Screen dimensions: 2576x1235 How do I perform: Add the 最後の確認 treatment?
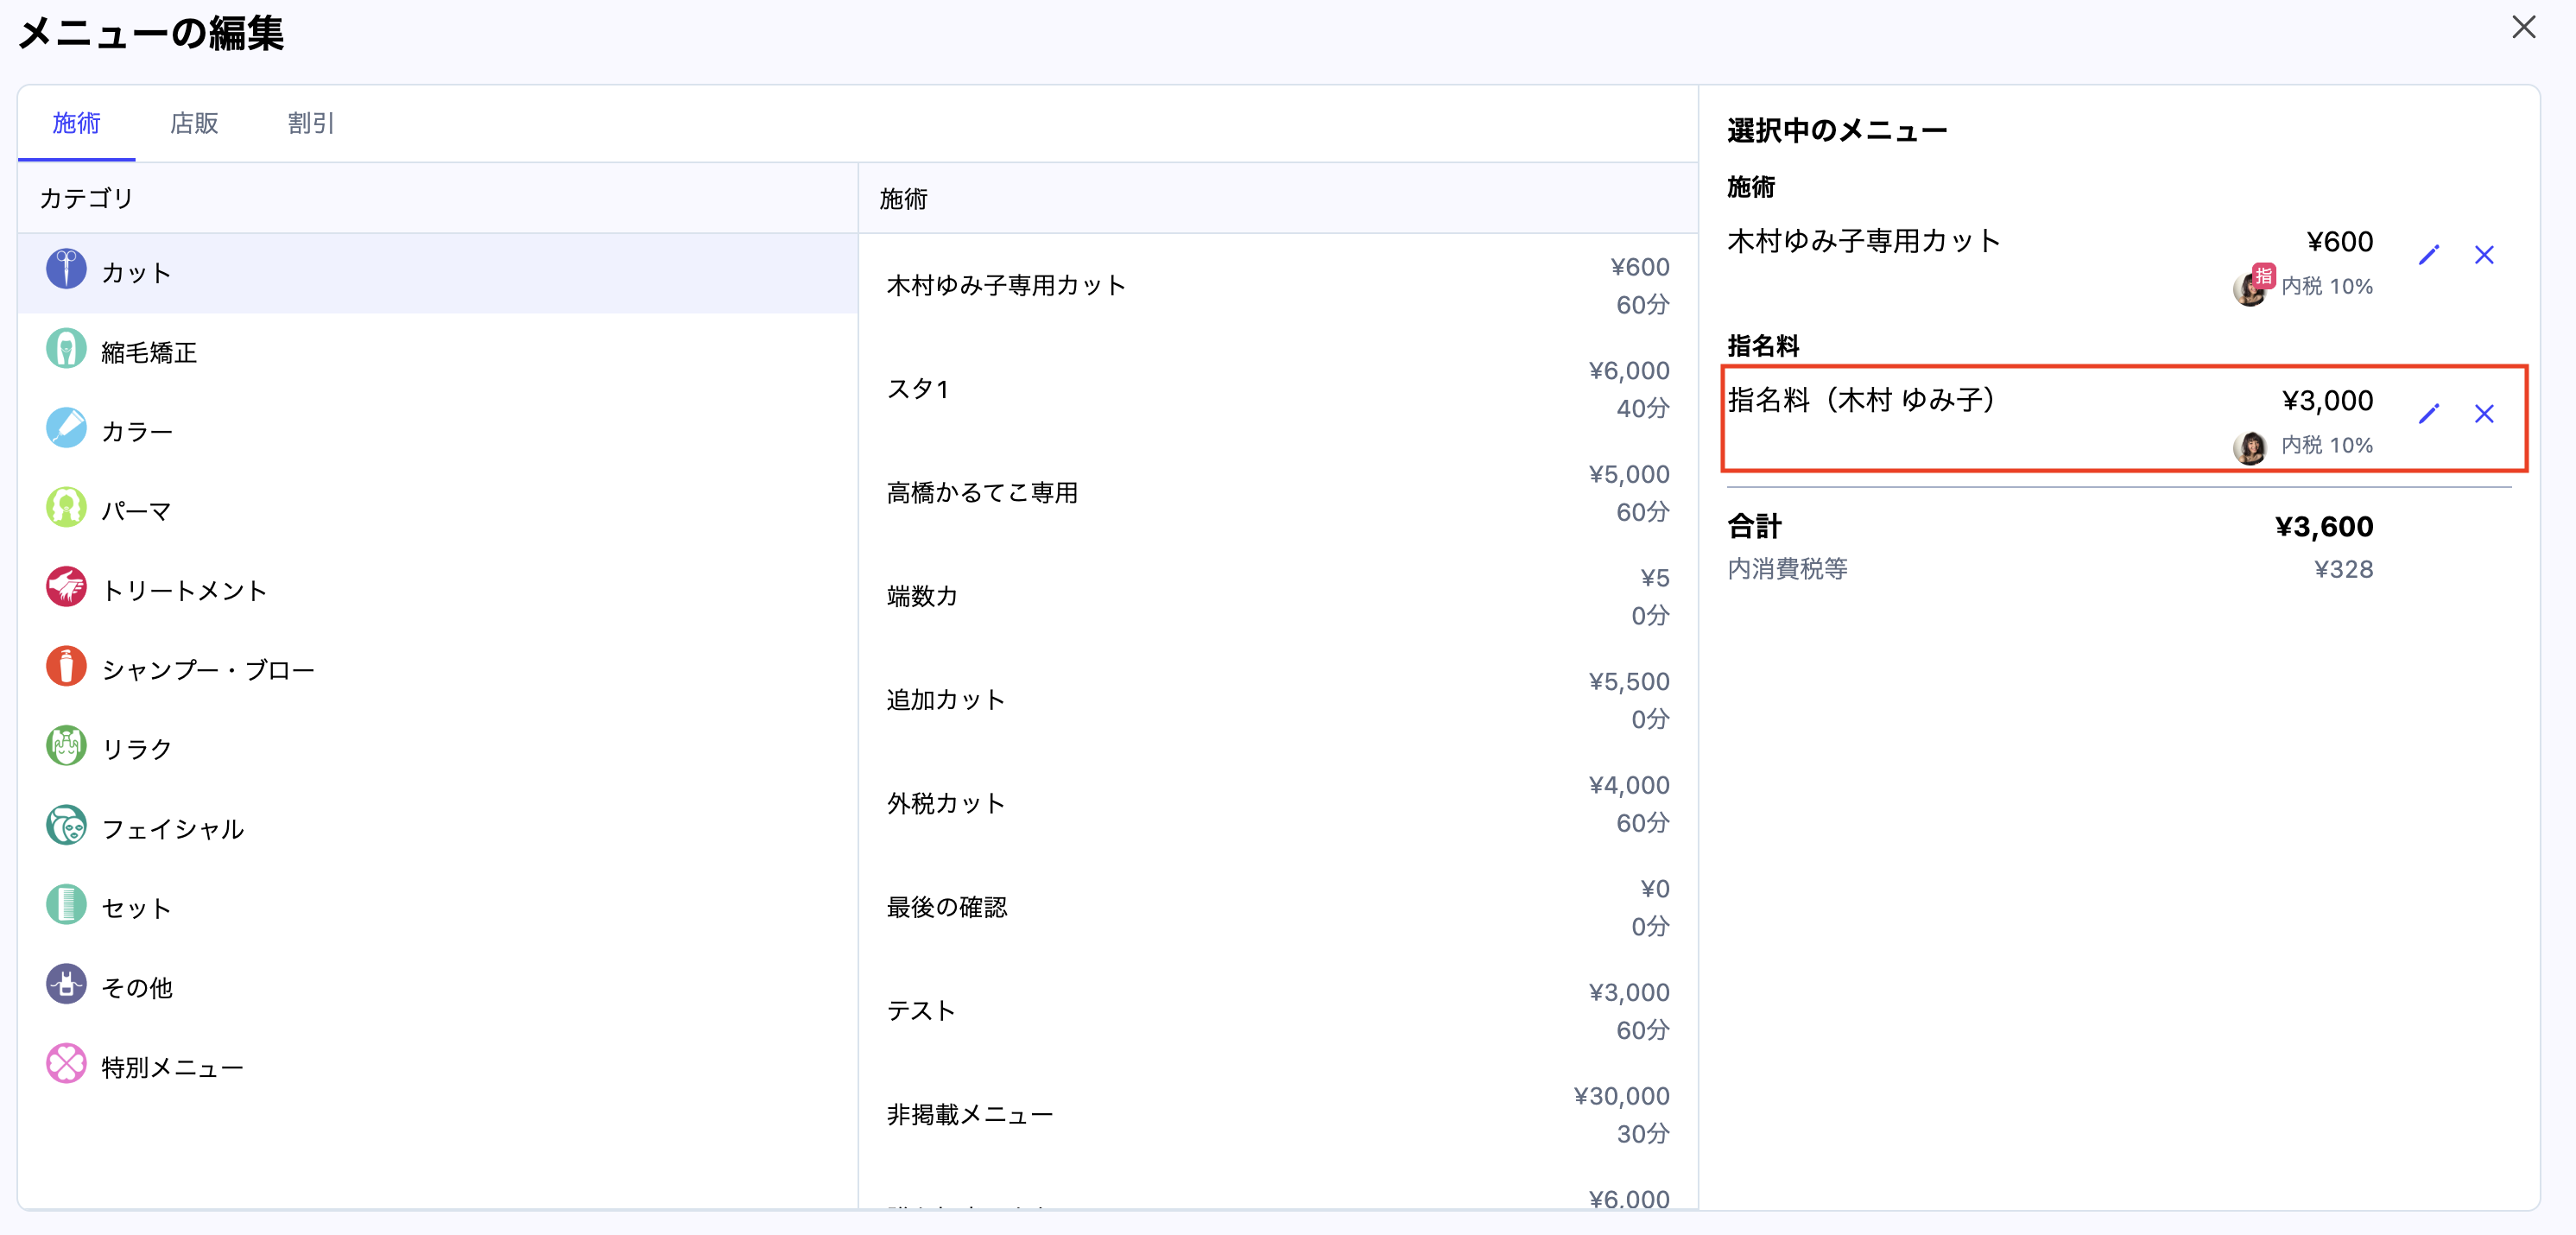click(x=1278, y=908)
